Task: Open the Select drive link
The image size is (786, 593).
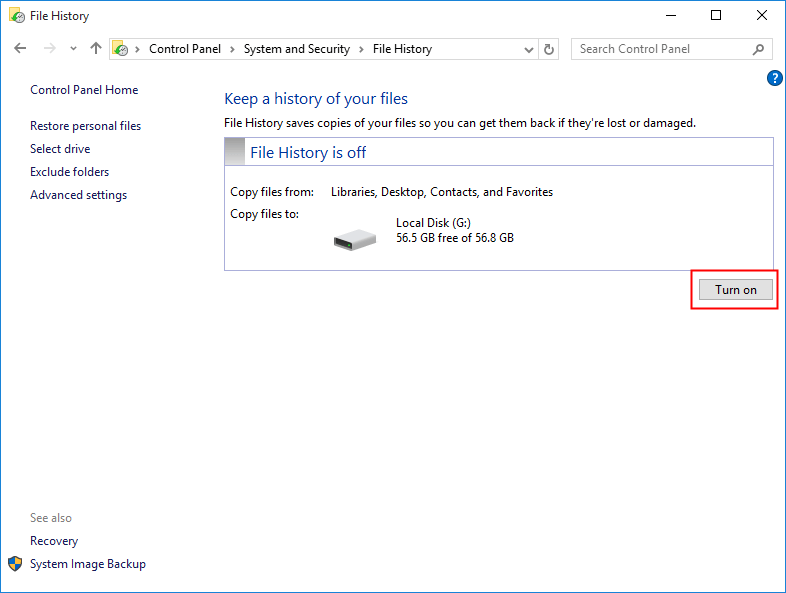Action: [x=60, y=149]
